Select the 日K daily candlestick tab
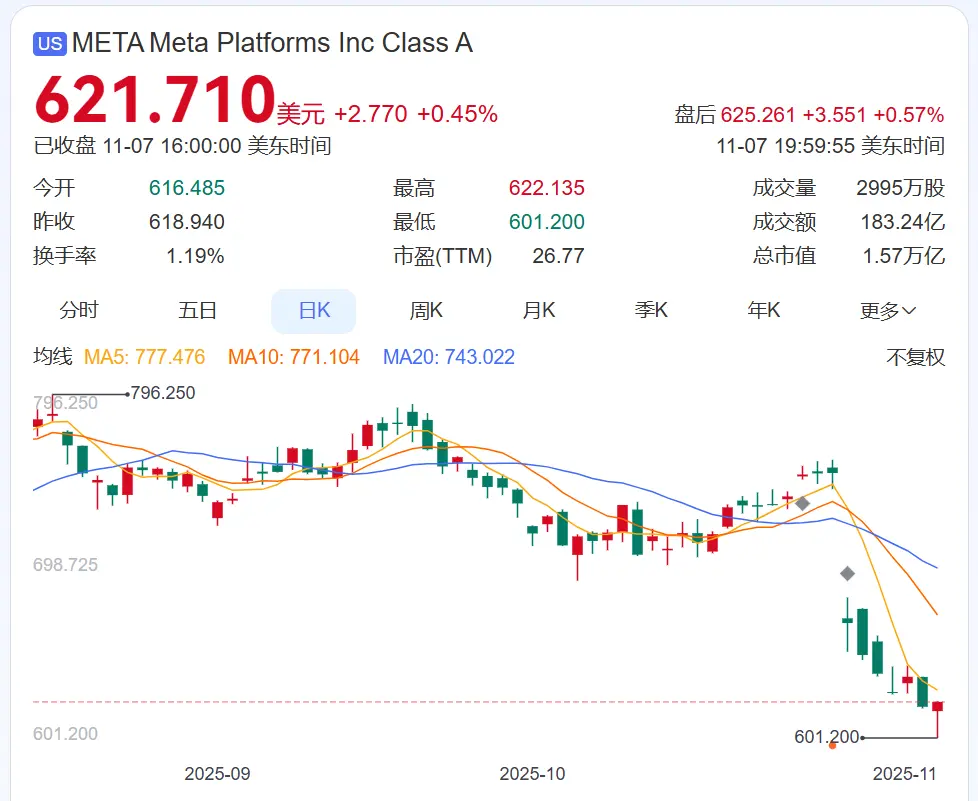Viewport: 978px width, 801px height. click(x=314, y=311)
